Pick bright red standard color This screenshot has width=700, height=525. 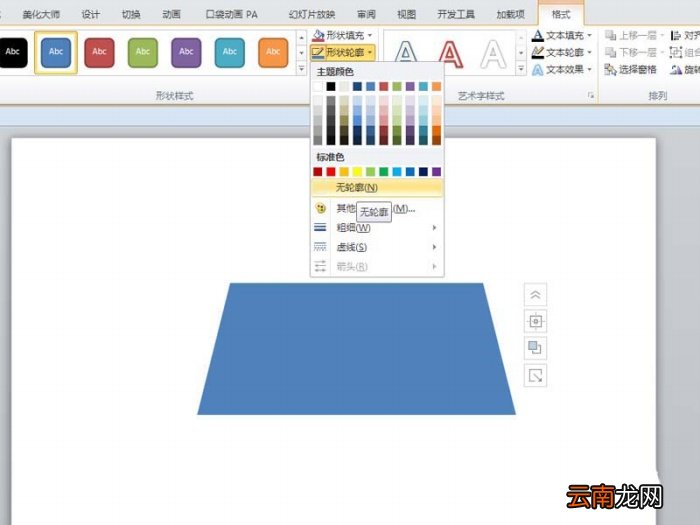coord(331,171)
